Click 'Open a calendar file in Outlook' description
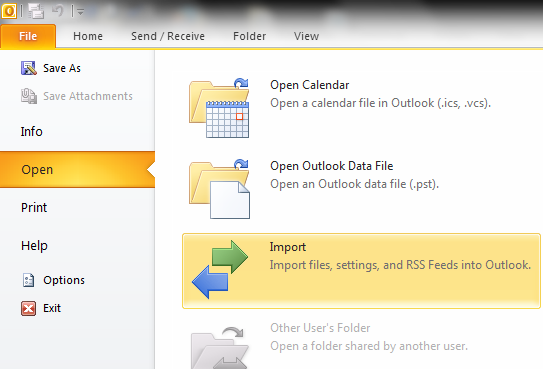This screenshot has width=543, height=369. pyautogui.click(x=381, y=103)
